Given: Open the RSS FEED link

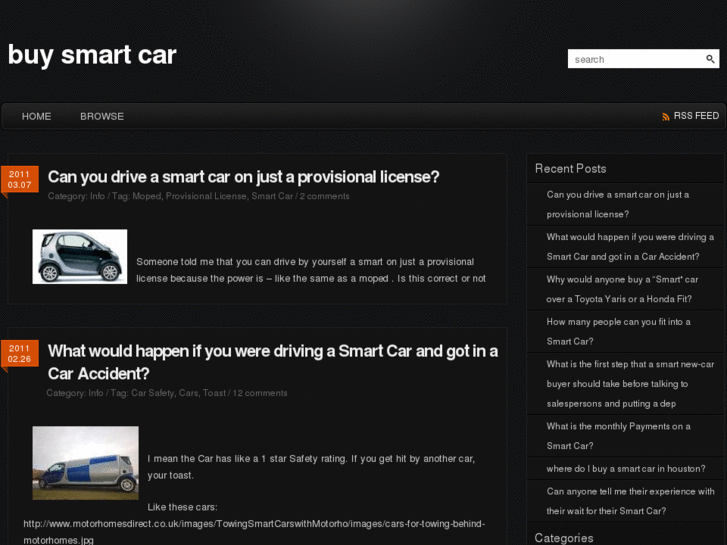Looking at the screenshot, I should pos(696,116).
